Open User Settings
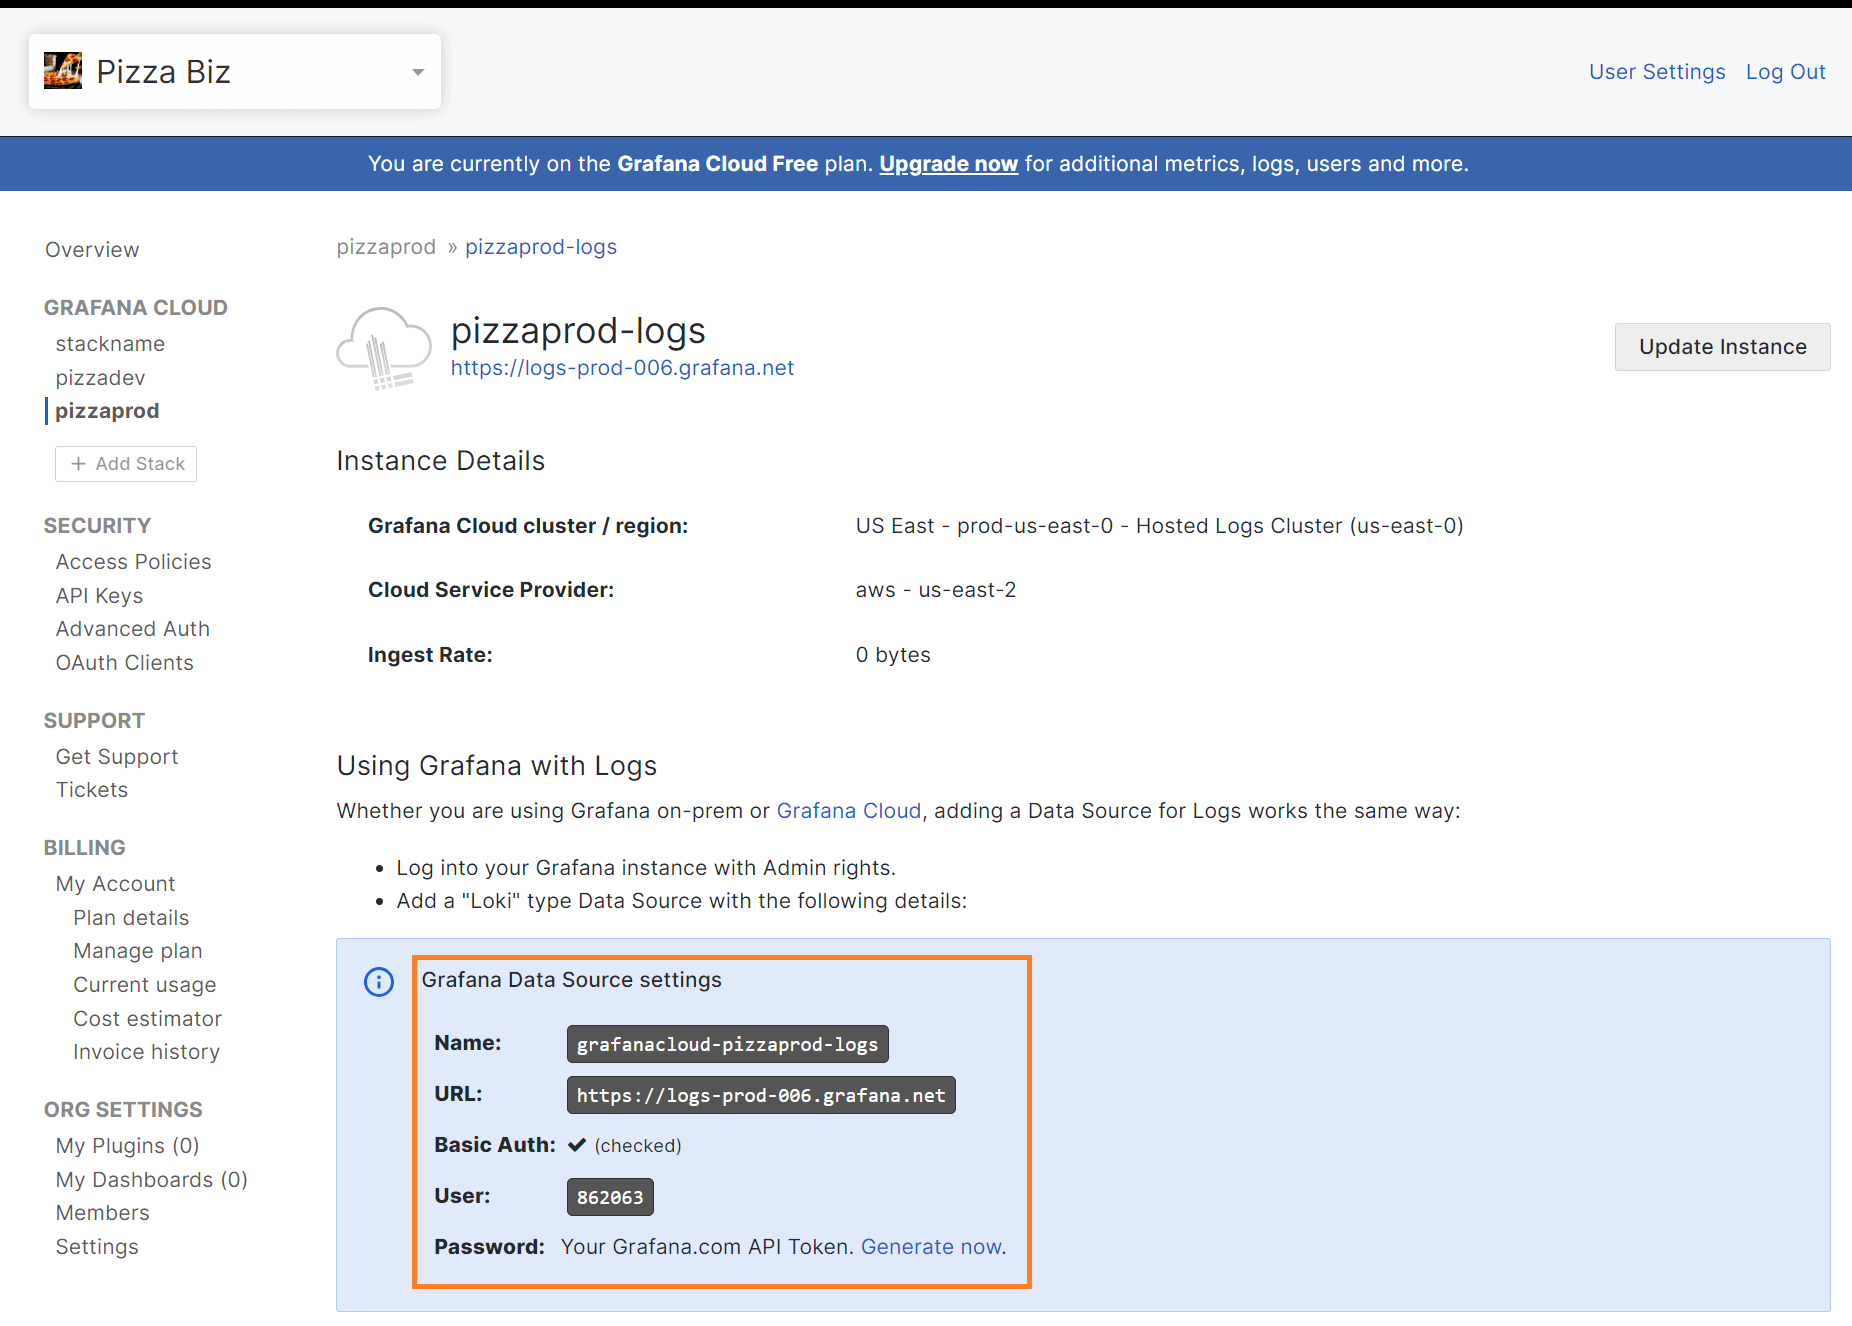Image resolution: width=1852 pixels, height=1326 pixels. coord(1657,72)
